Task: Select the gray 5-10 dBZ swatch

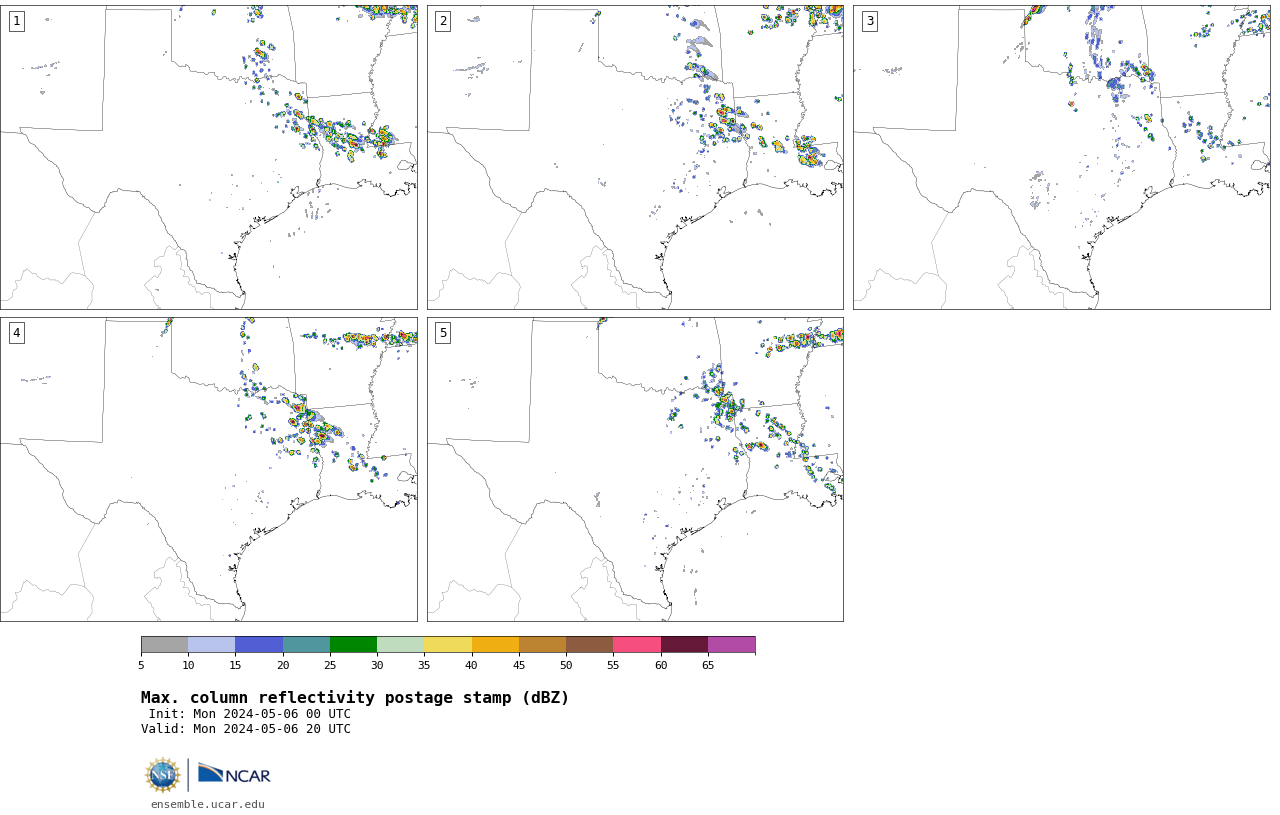Action: click(164, 644)
